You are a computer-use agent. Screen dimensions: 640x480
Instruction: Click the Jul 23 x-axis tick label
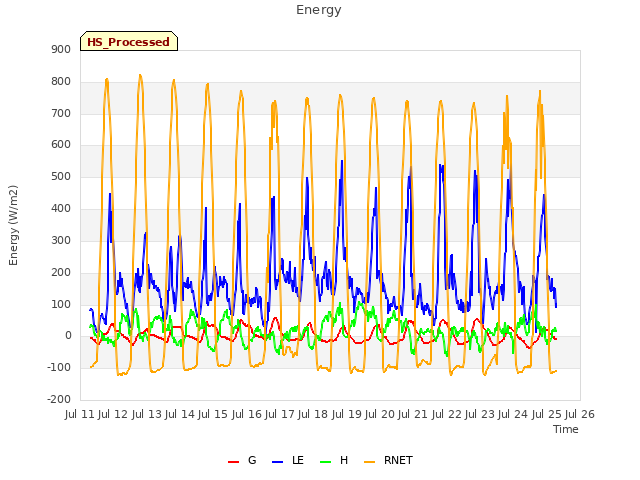click(480, 414)
